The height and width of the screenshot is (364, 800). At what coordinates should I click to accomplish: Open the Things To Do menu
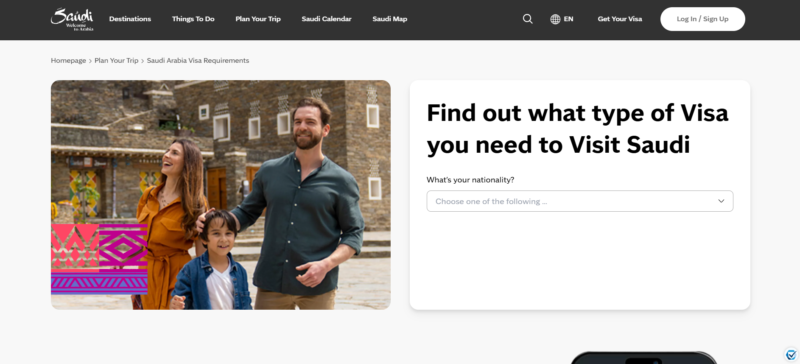pos(193,19)
